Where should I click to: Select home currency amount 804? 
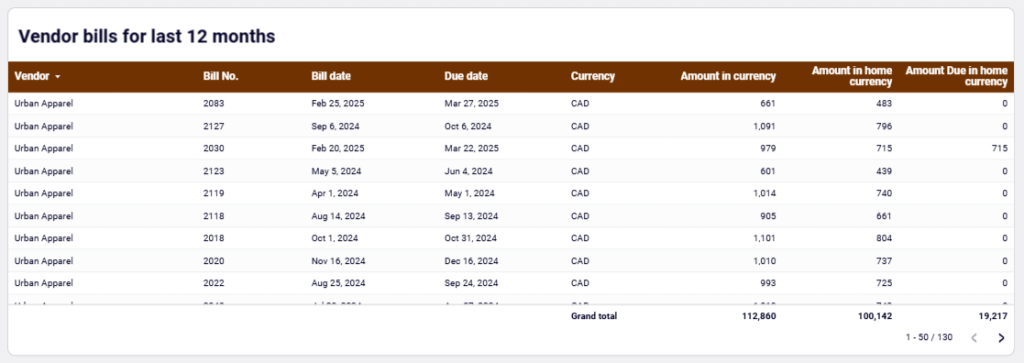(884, 238)
